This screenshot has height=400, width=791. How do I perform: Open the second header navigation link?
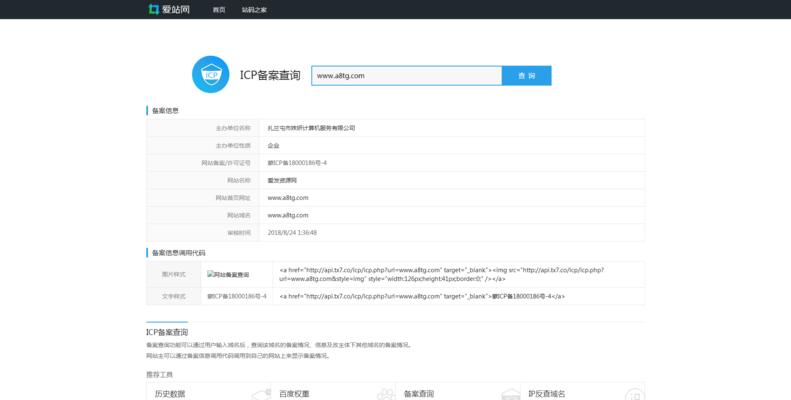tap(254, 10)
